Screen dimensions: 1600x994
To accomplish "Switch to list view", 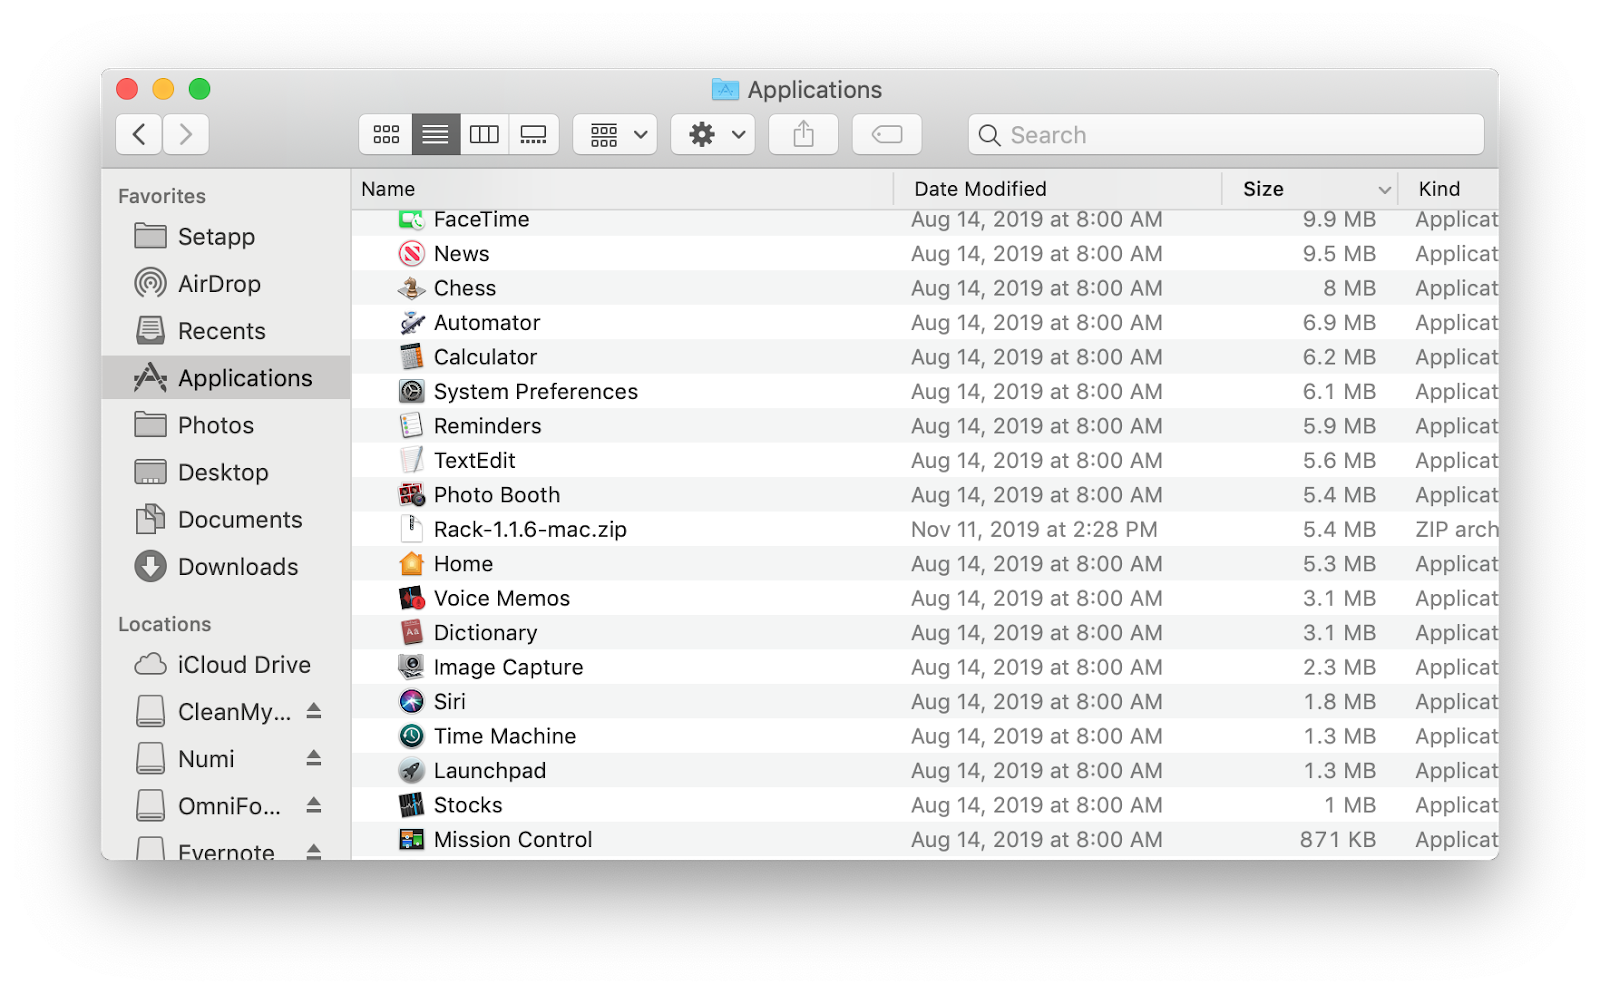I will (435, 134).
